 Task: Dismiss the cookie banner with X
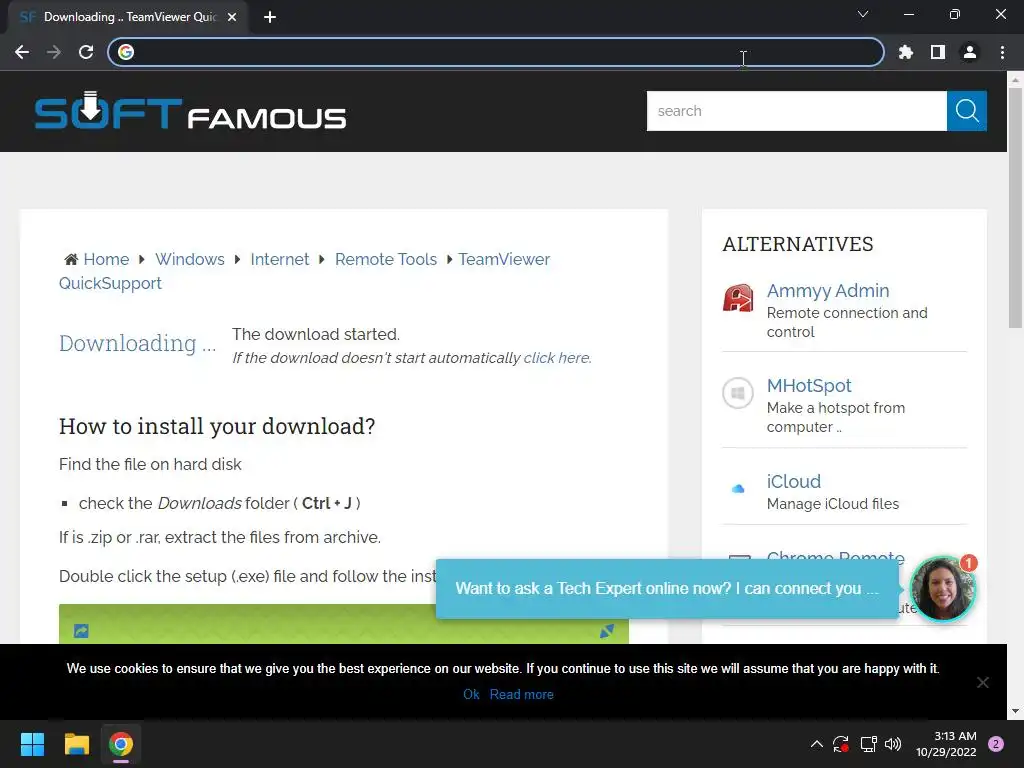pos(982,682)
